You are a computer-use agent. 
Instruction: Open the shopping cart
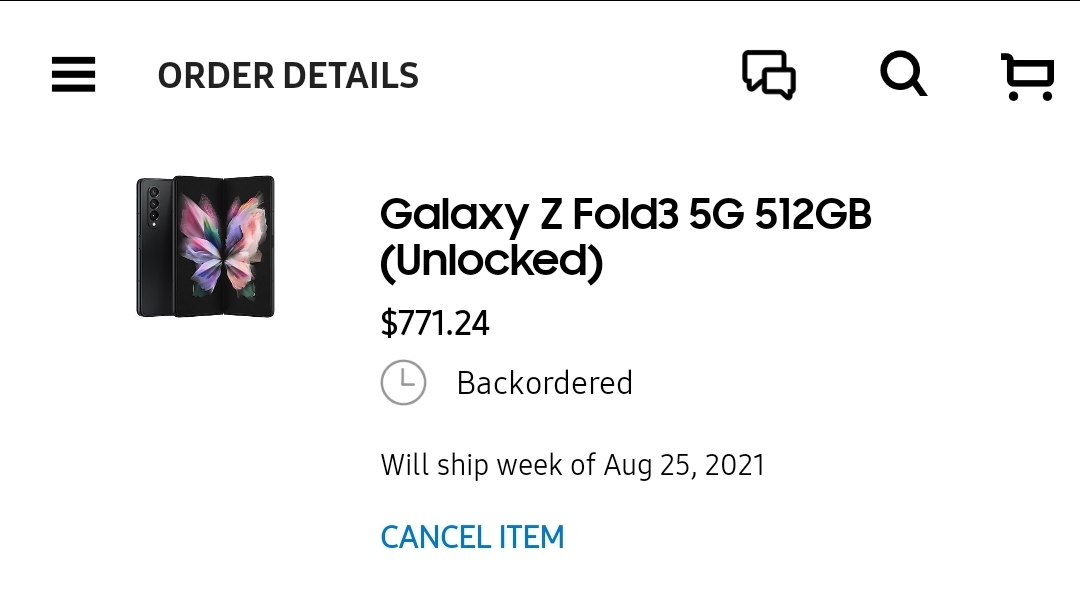(x=1027, y=76)
